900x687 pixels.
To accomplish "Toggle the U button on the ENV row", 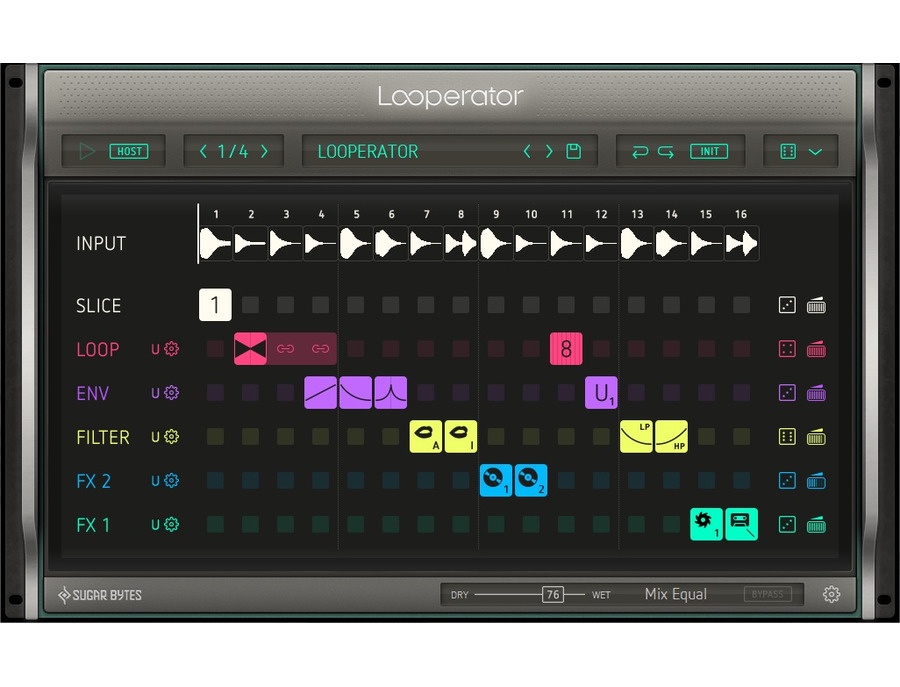I will pos(155,393).
